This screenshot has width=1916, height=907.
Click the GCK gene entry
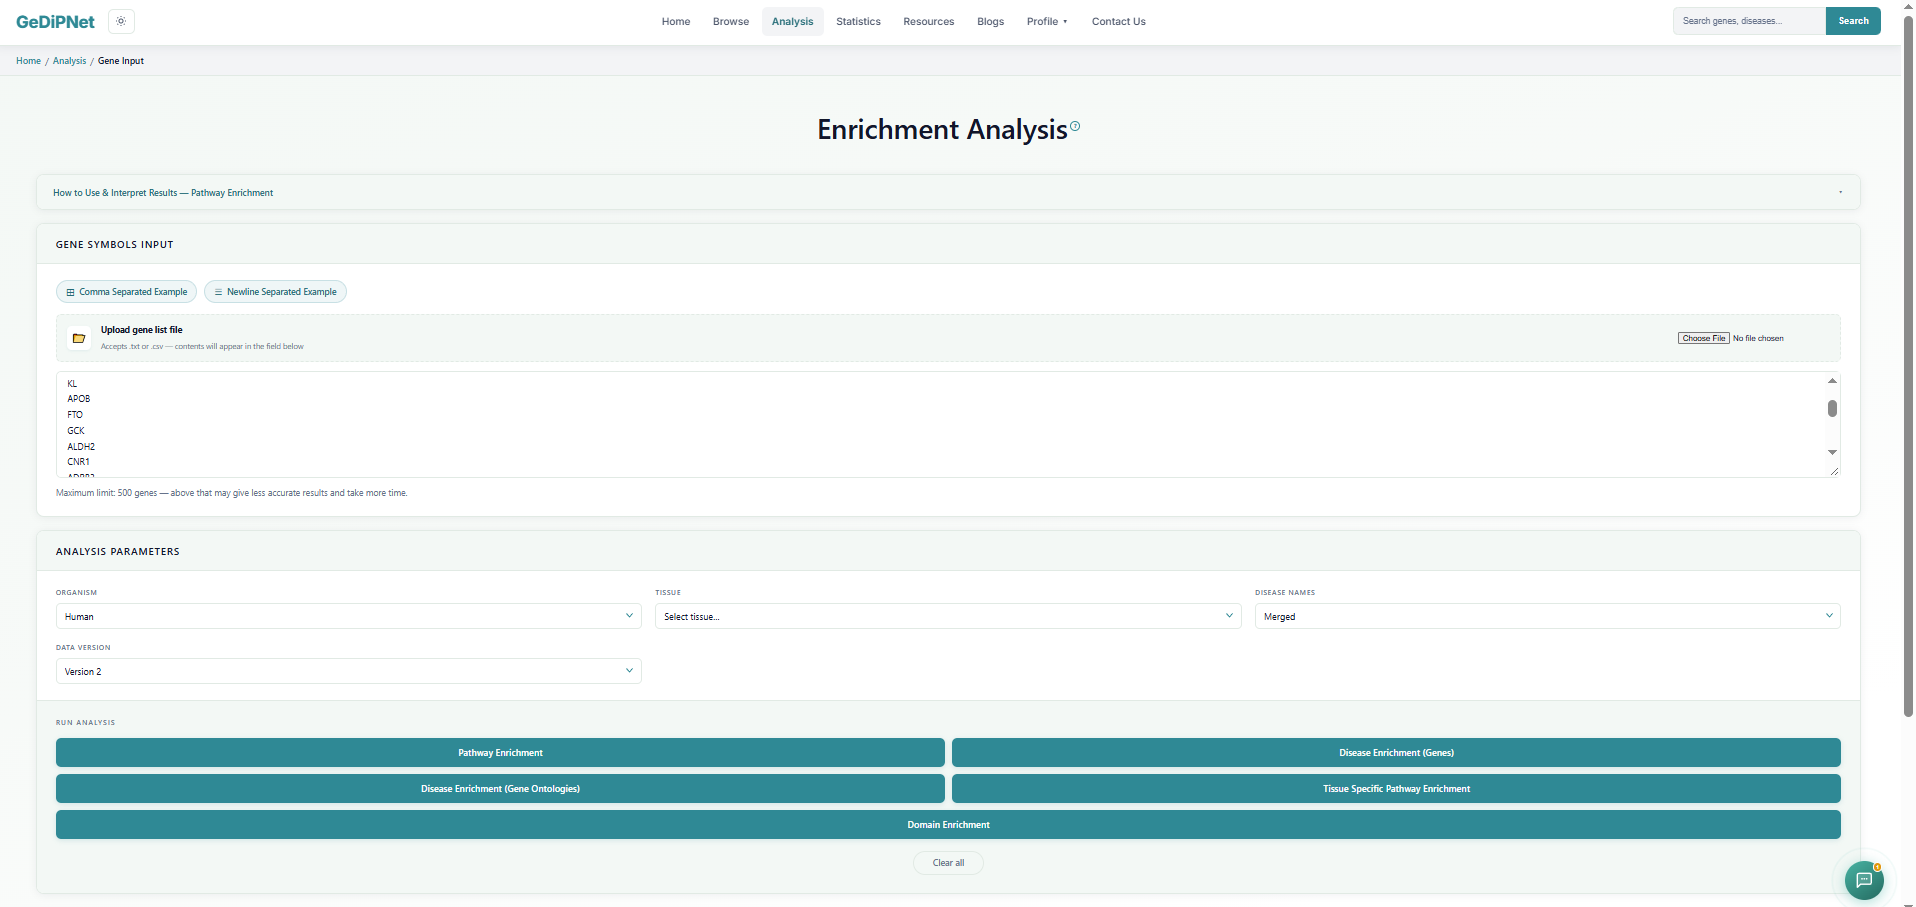click(76, 431)
